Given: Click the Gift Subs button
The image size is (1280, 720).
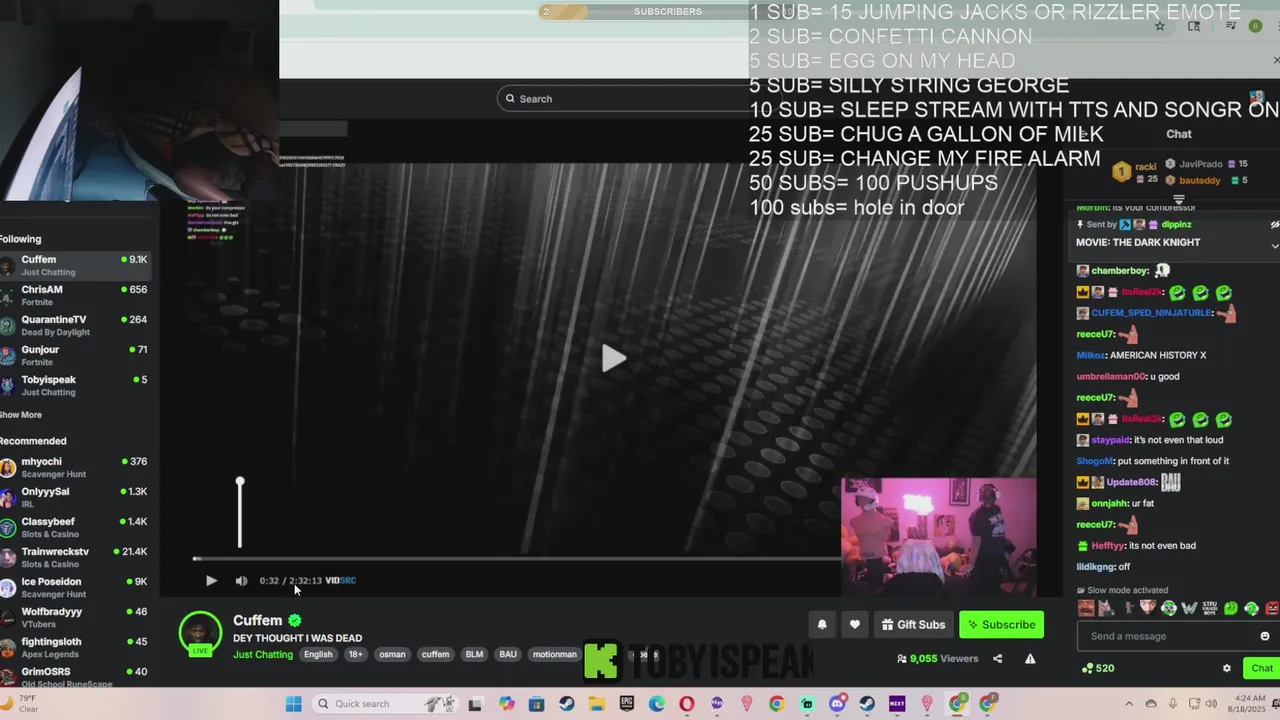Looking at the screenshot, I should tap(913, 624).
